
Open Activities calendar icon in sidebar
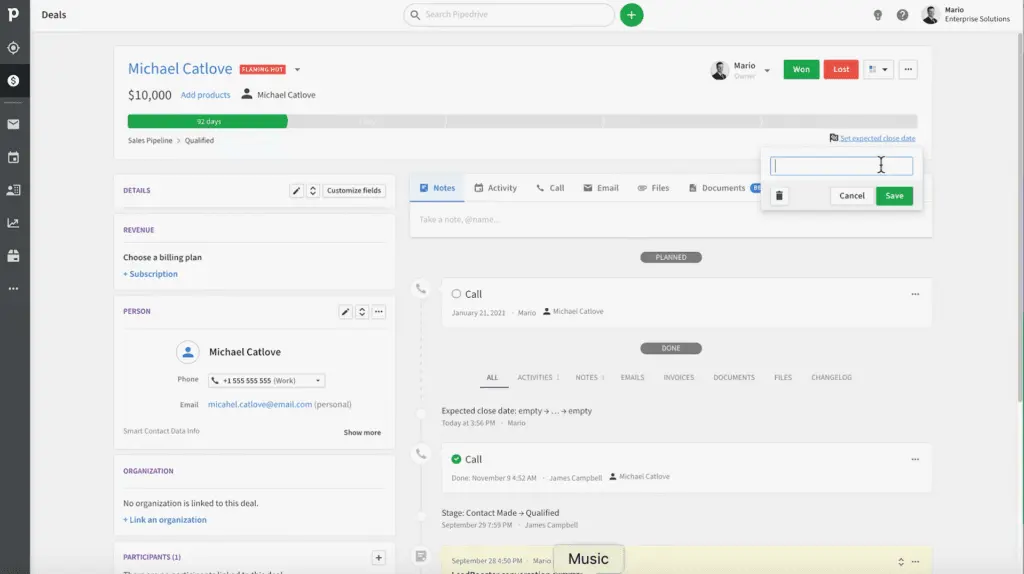pos(13,157)
